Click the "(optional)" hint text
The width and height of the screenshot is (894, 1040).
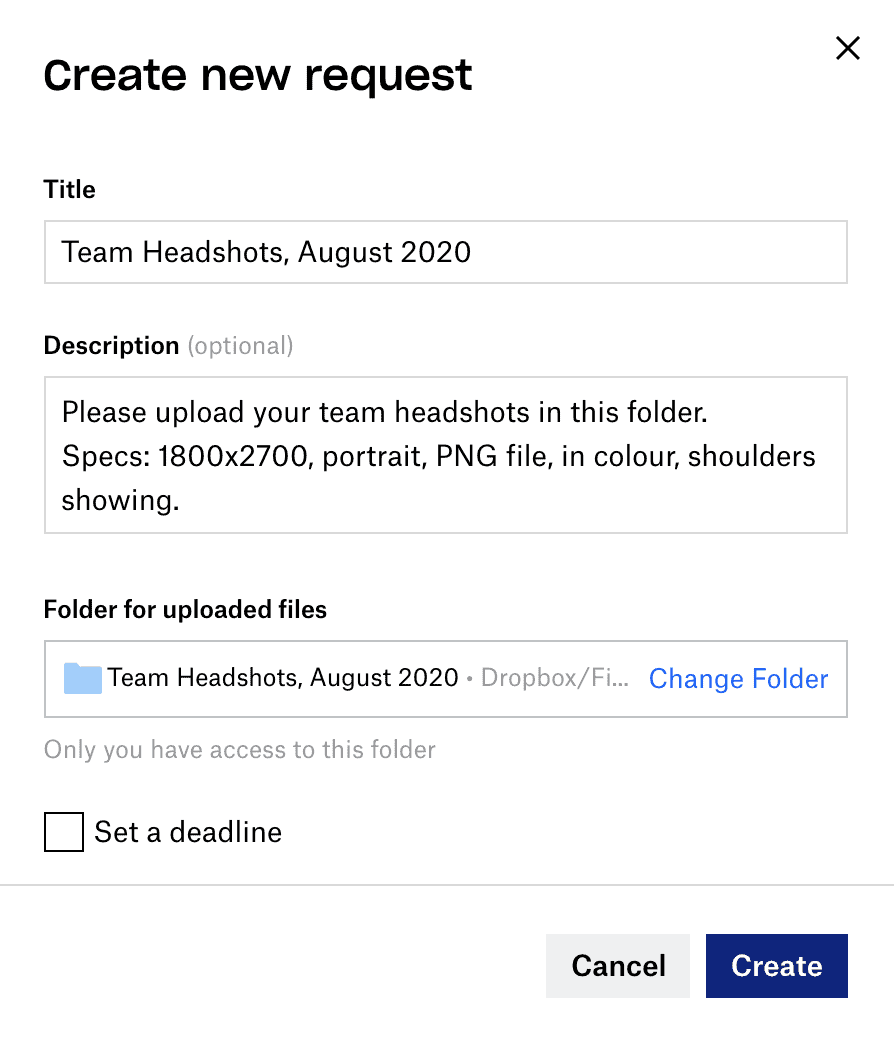click(241, 346)
